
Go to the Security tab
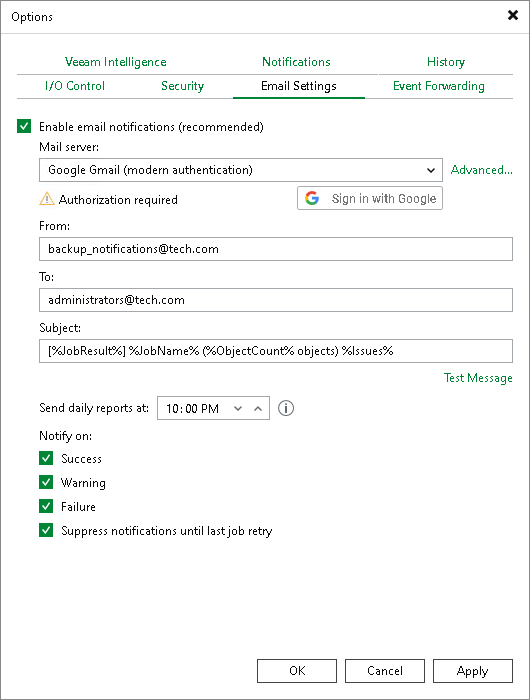point(182,86)
